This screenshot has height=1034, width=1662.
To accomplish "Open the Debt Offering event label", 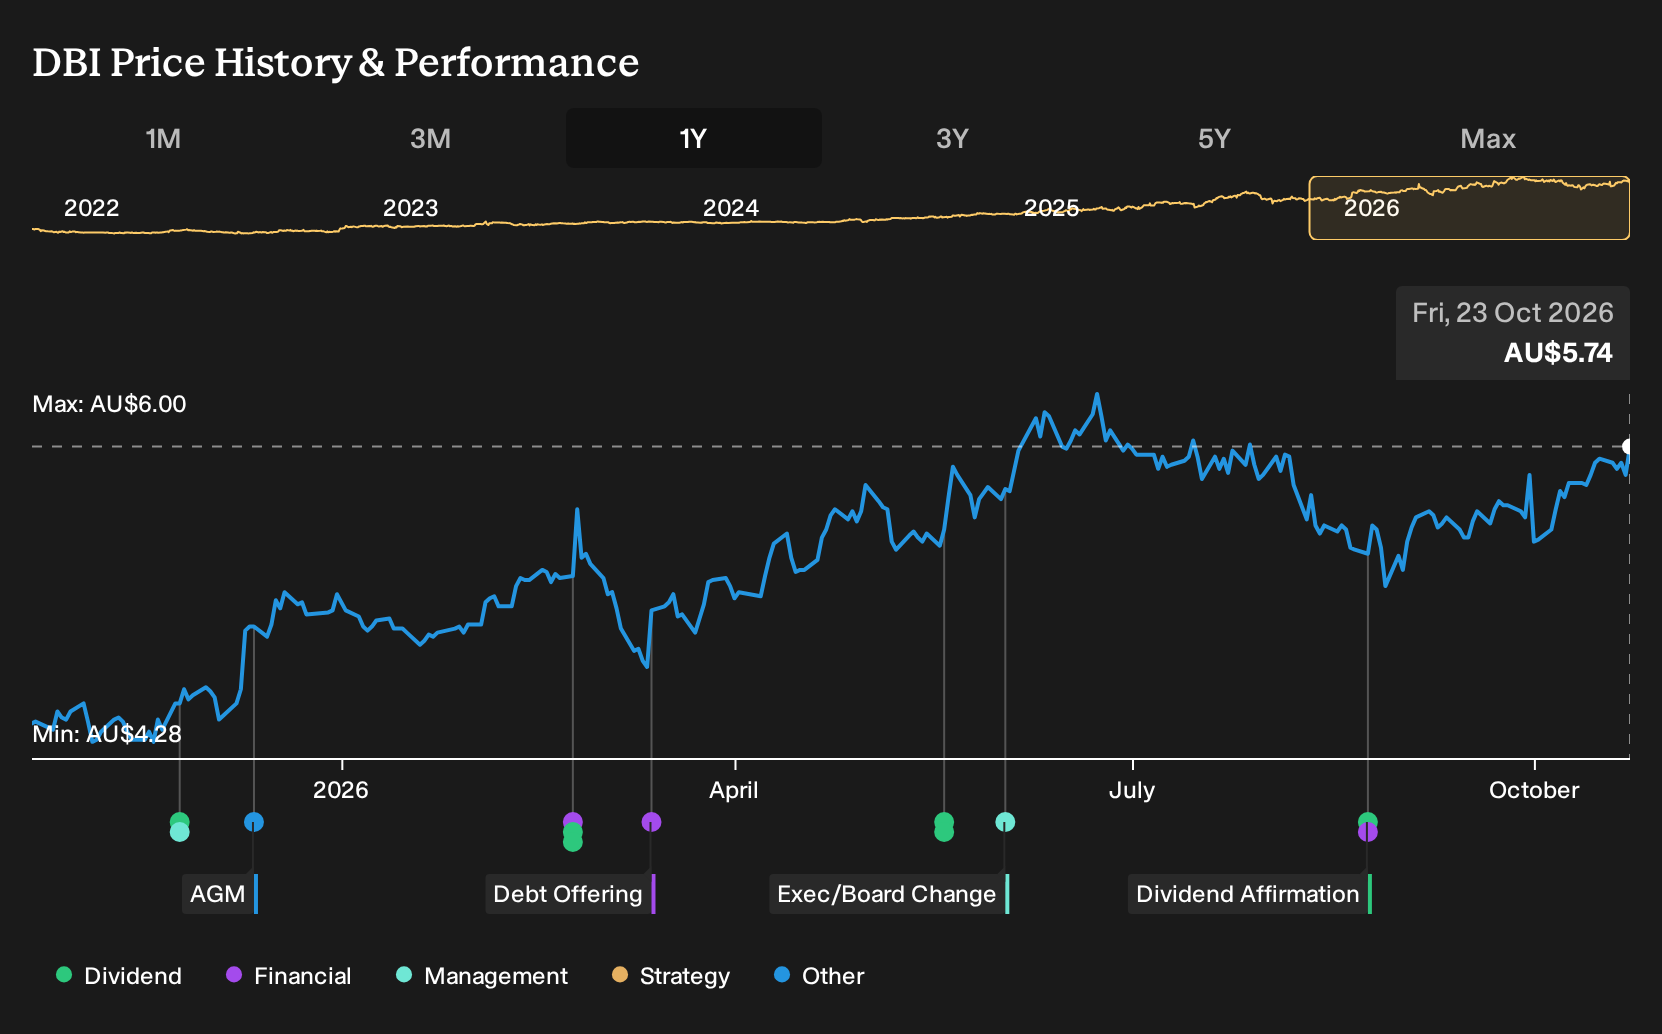I will (x=570, y=894).
